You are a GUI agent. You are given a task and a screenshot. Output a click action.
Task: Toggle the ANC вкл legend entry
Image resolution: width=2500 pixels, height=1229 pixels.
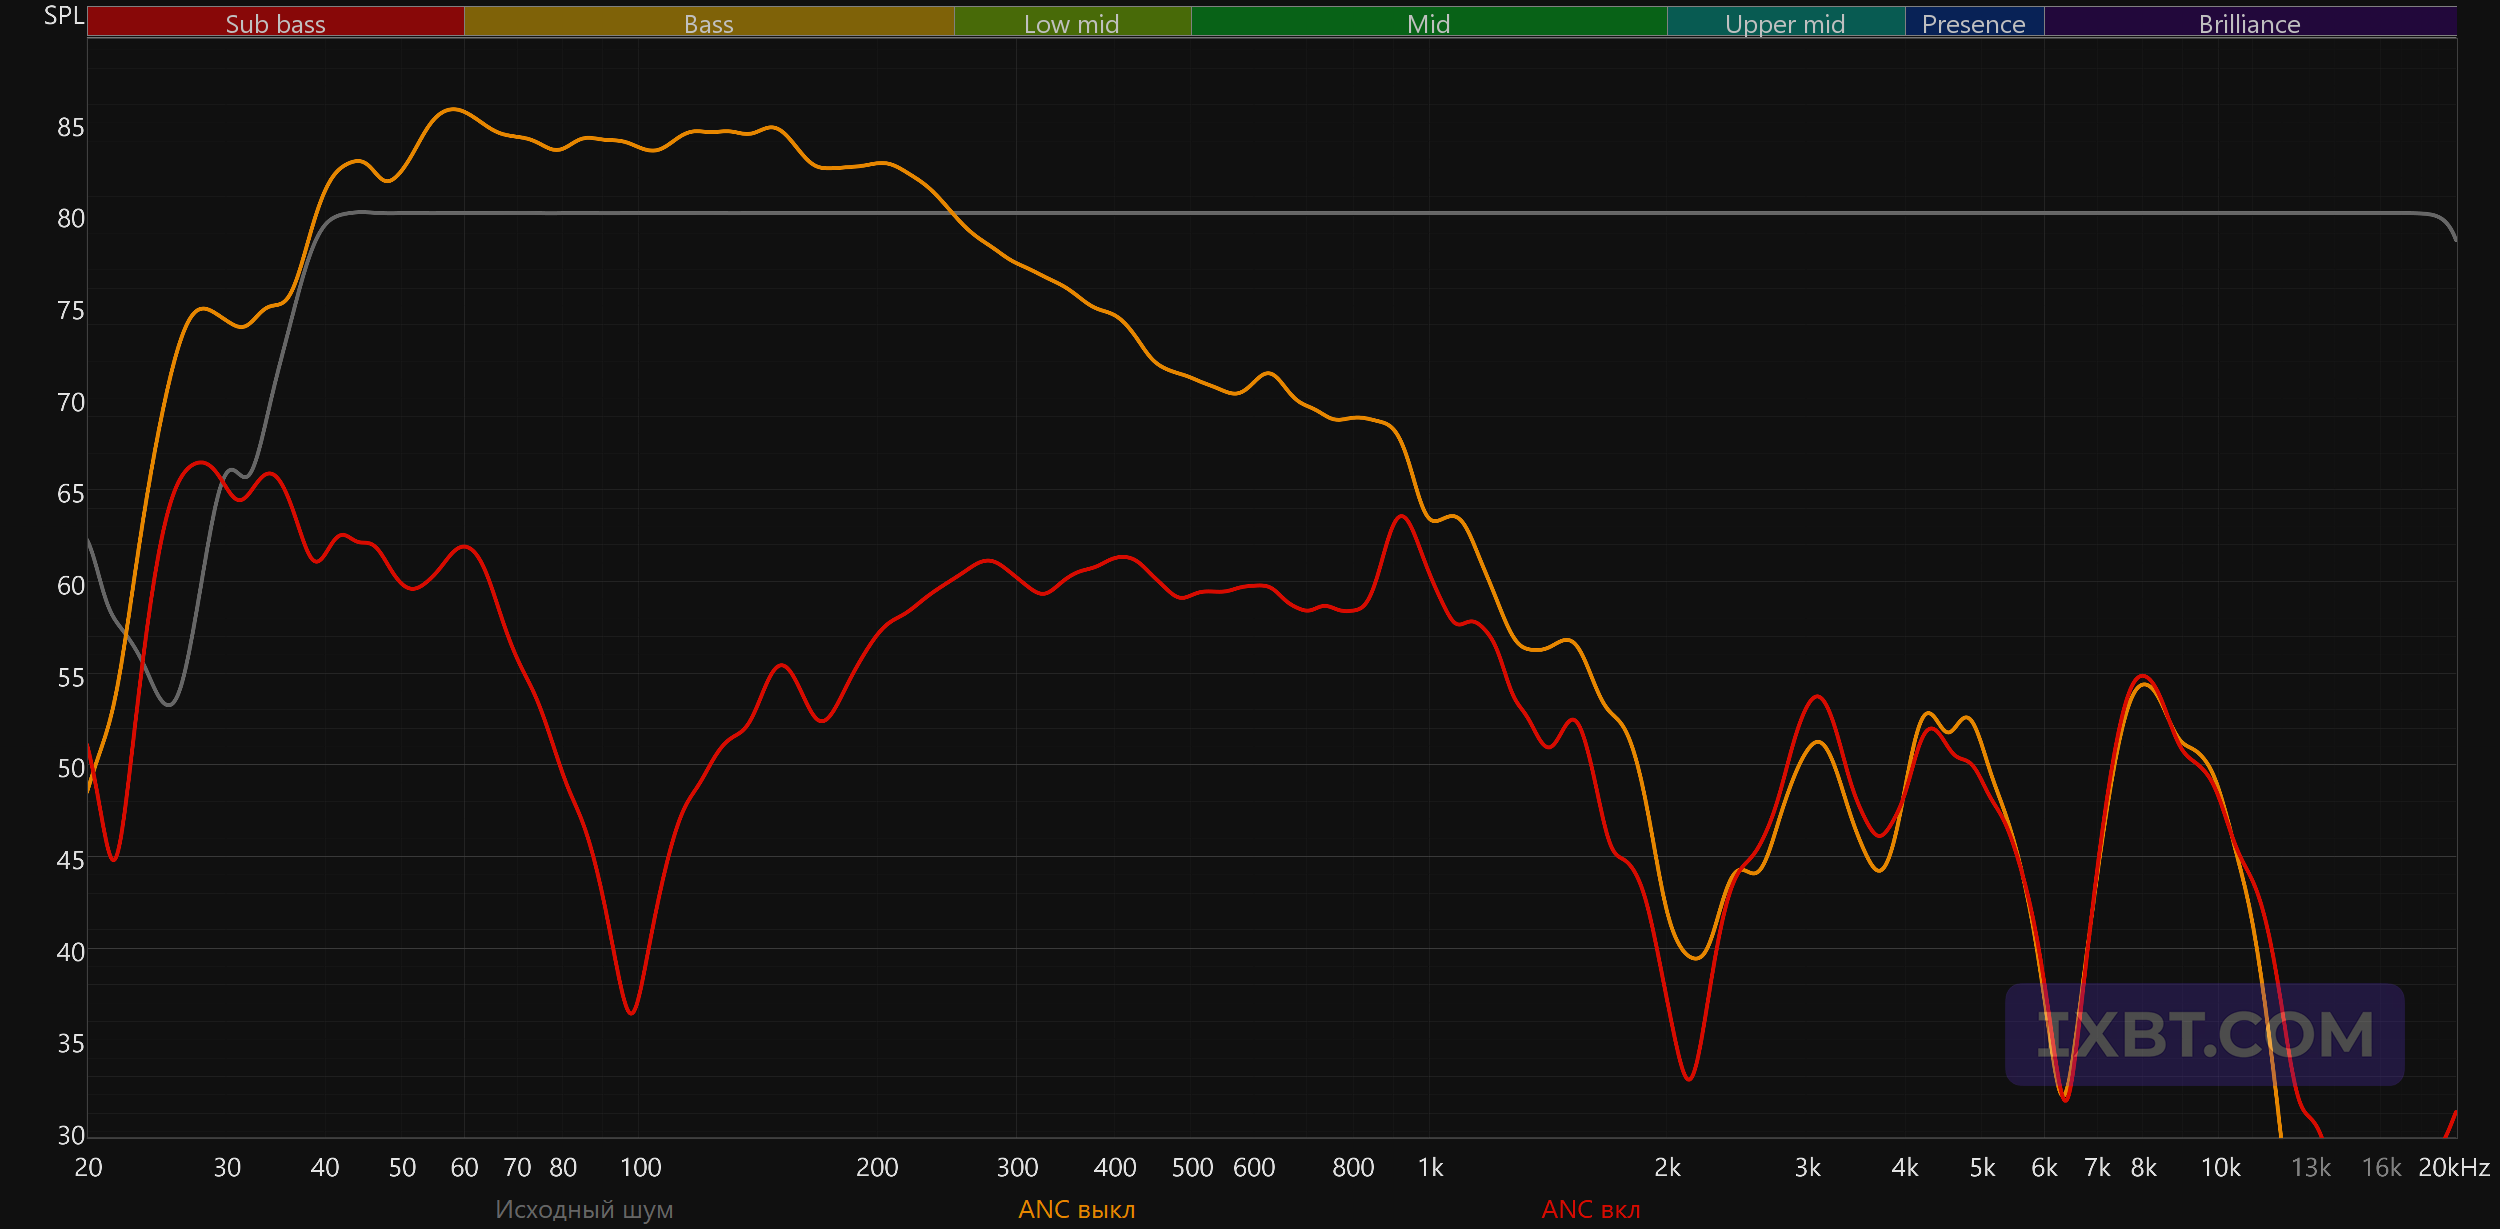point(1591,1210)
